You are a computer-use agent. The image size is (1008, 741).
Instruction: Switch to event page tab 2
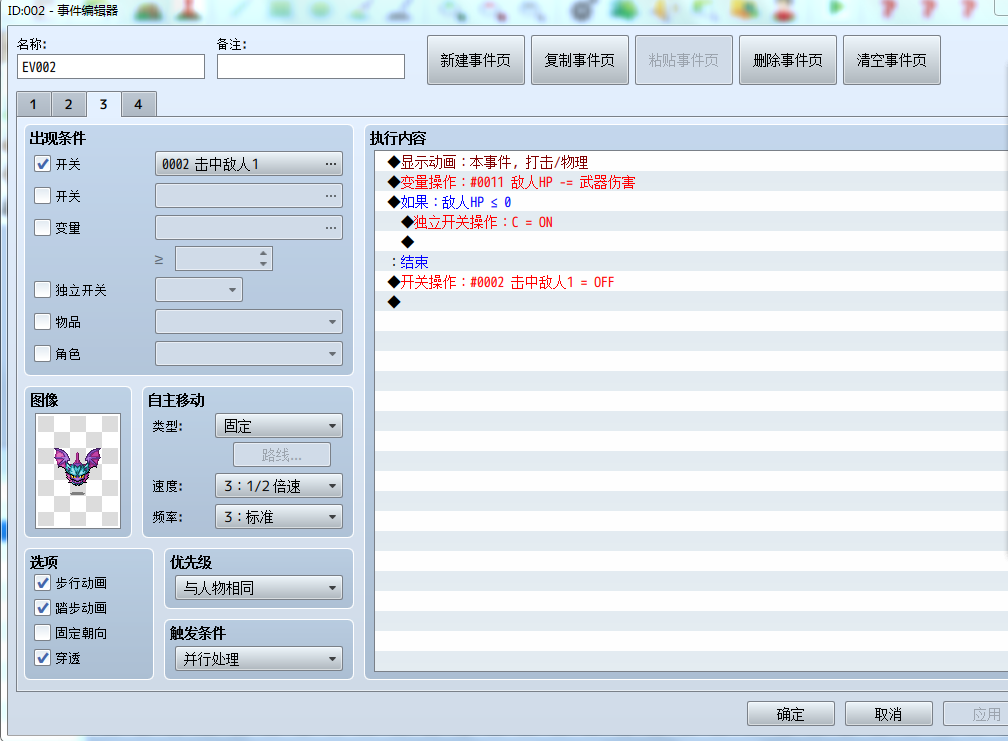[x=68, y=104]
